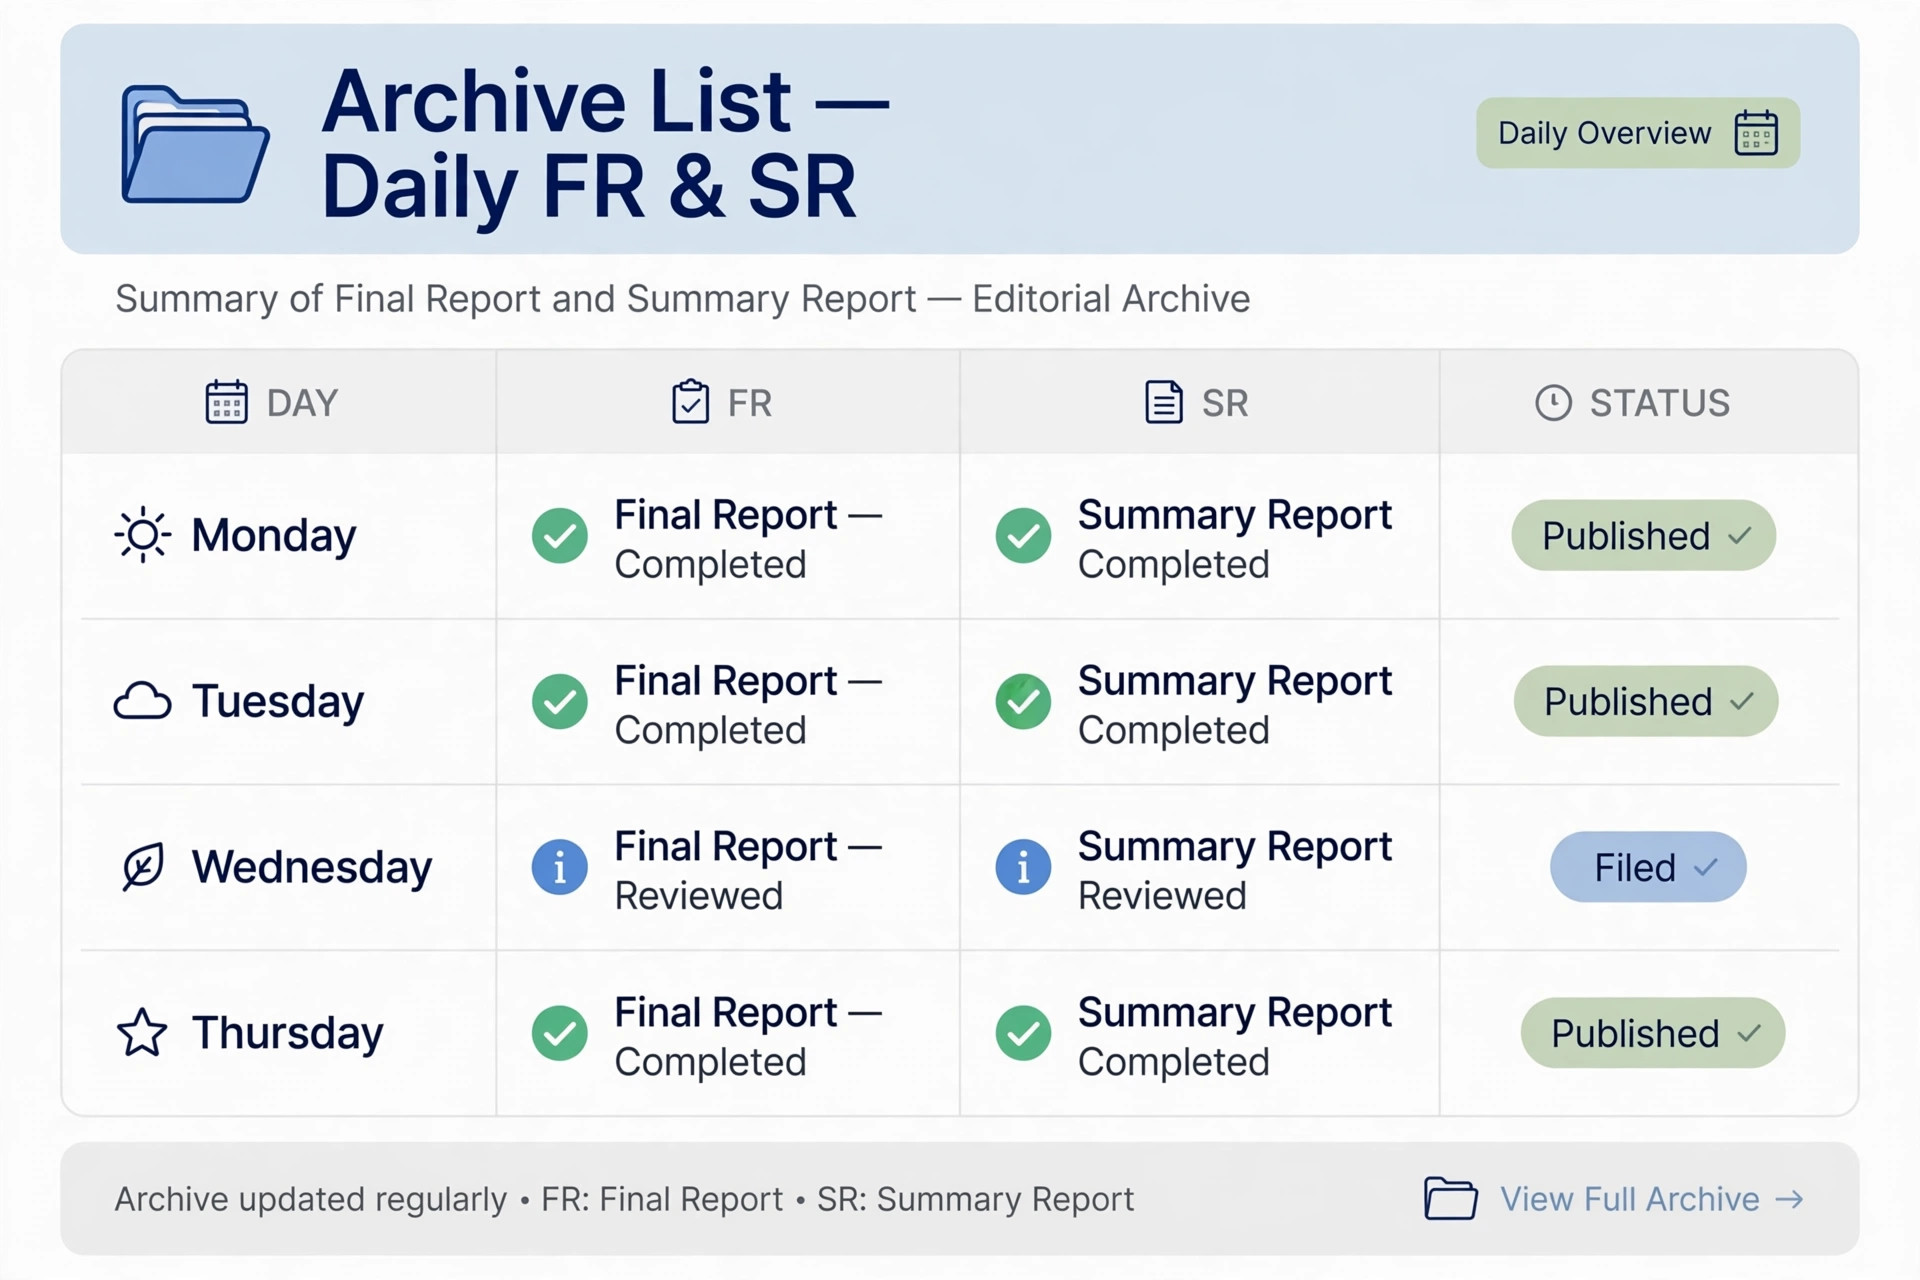1920x1280 pixels.
Task: Click the star icon next to Thursday
Action: click(142, 1032)
